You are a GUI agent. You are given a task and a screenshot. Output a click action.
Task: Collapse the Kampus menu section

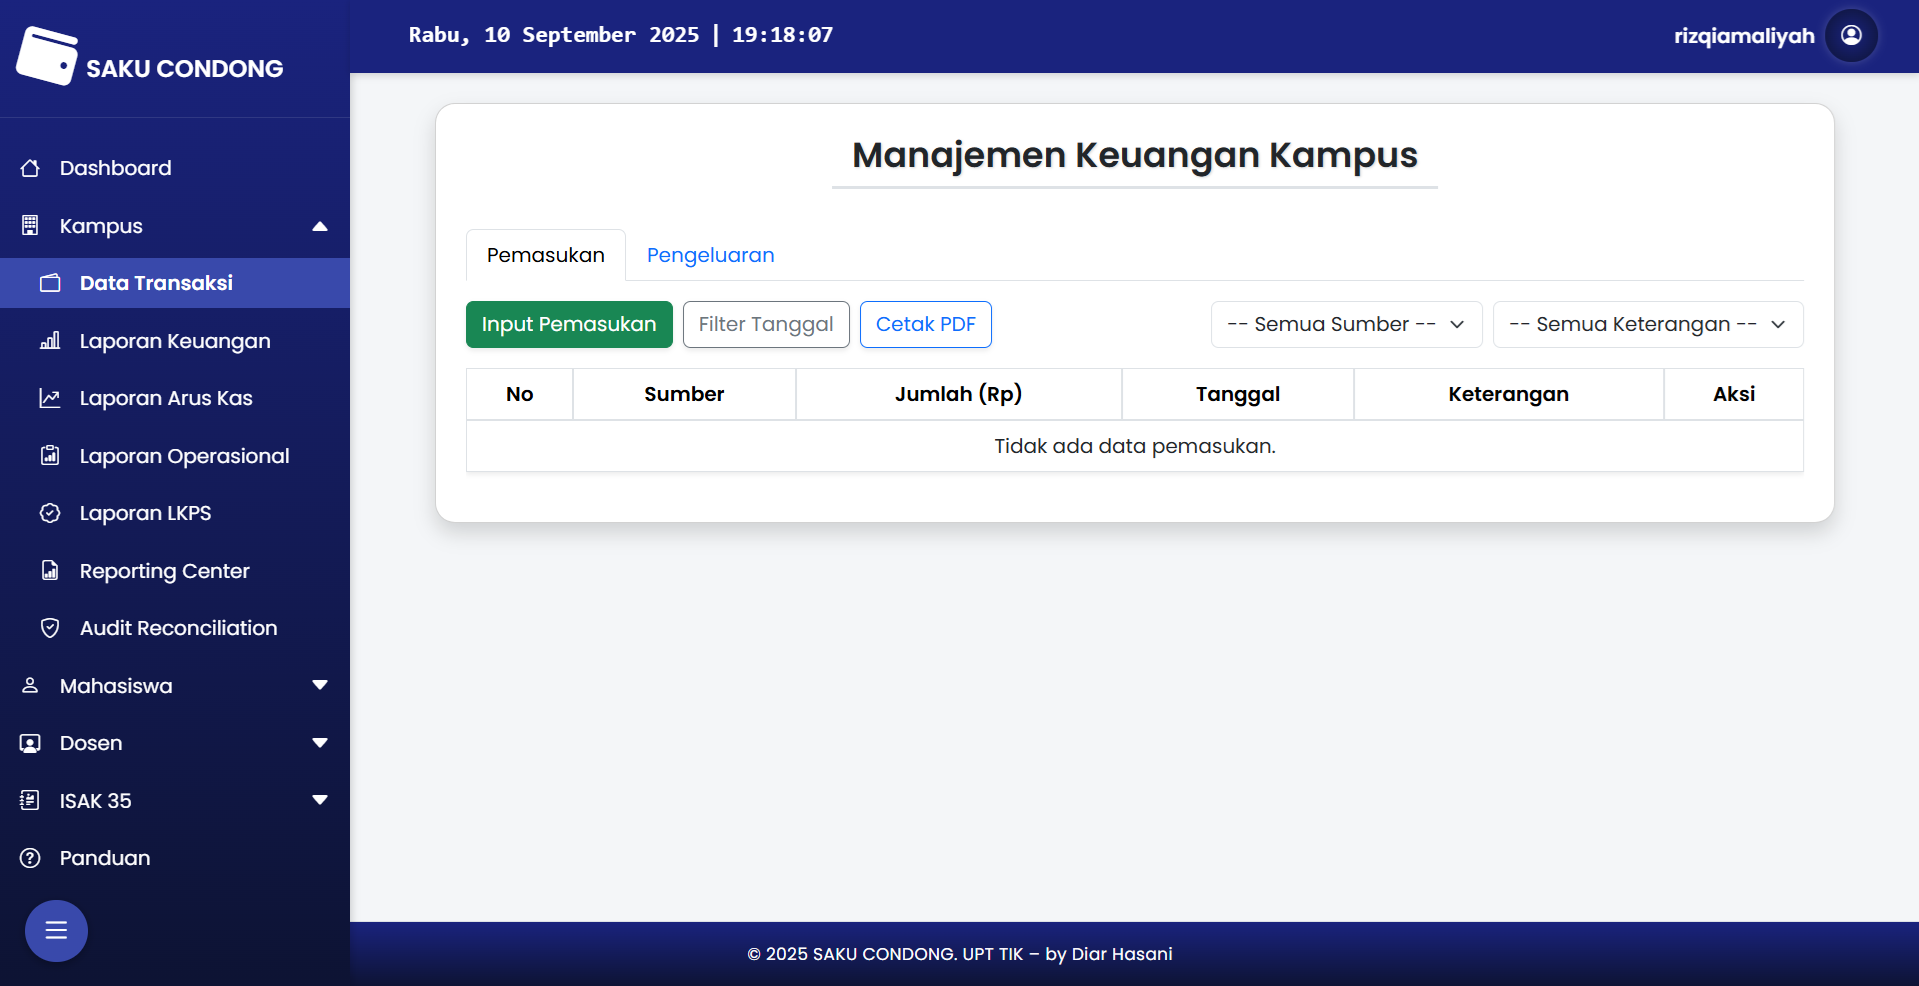(x=320, y=226)
